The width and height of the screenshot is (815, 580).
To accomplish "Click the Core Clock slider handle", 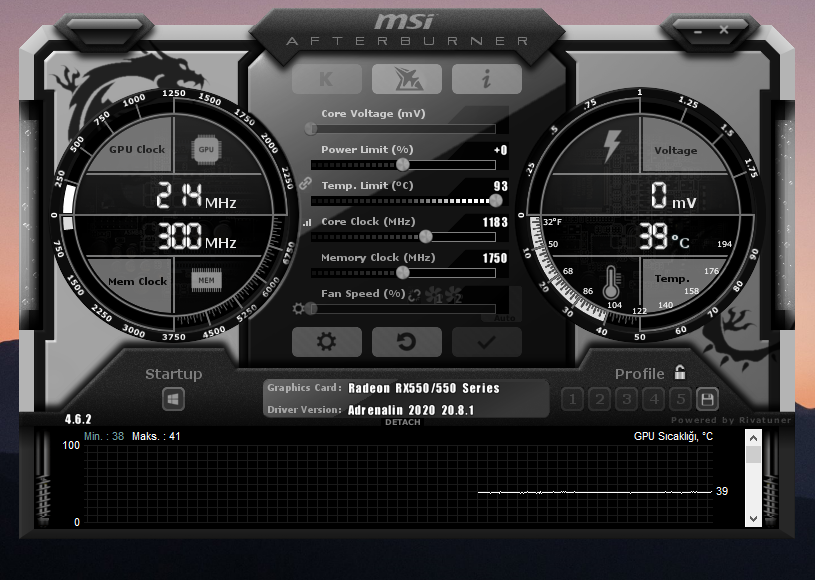I will pyautogui.click(x=426, y=237).
